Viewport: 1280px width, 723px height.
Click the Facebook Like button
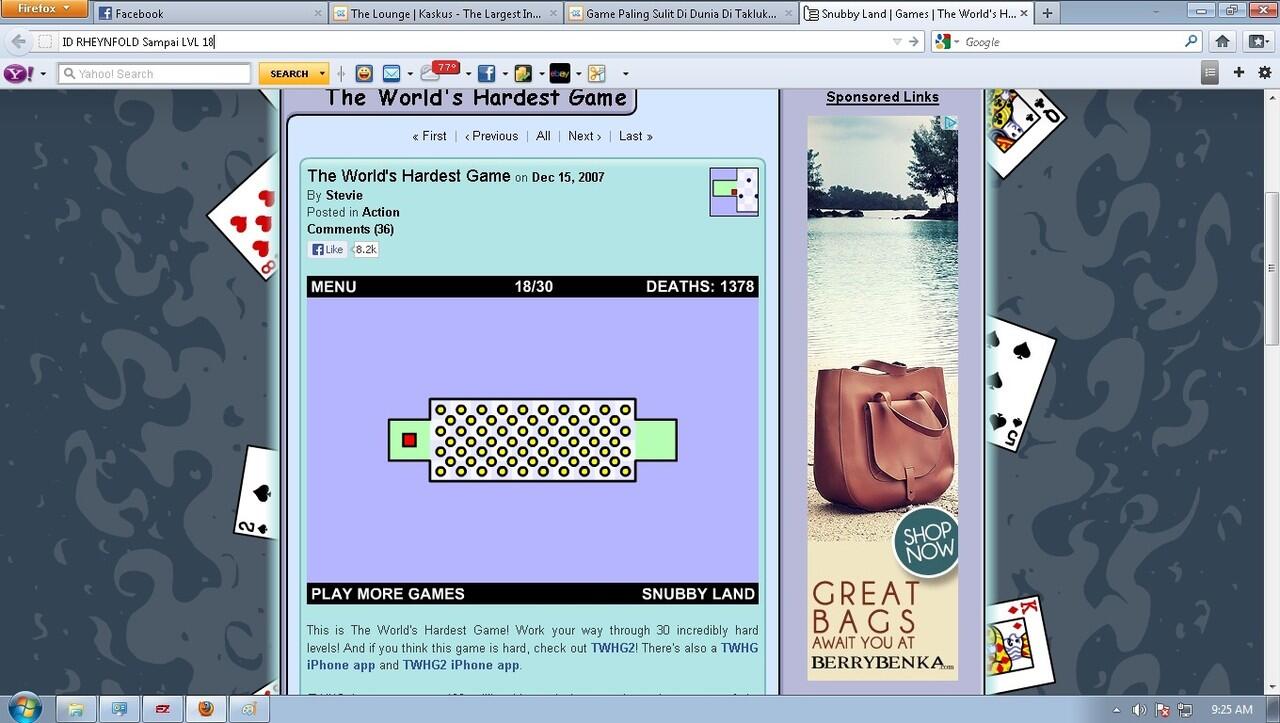[327, 250]
